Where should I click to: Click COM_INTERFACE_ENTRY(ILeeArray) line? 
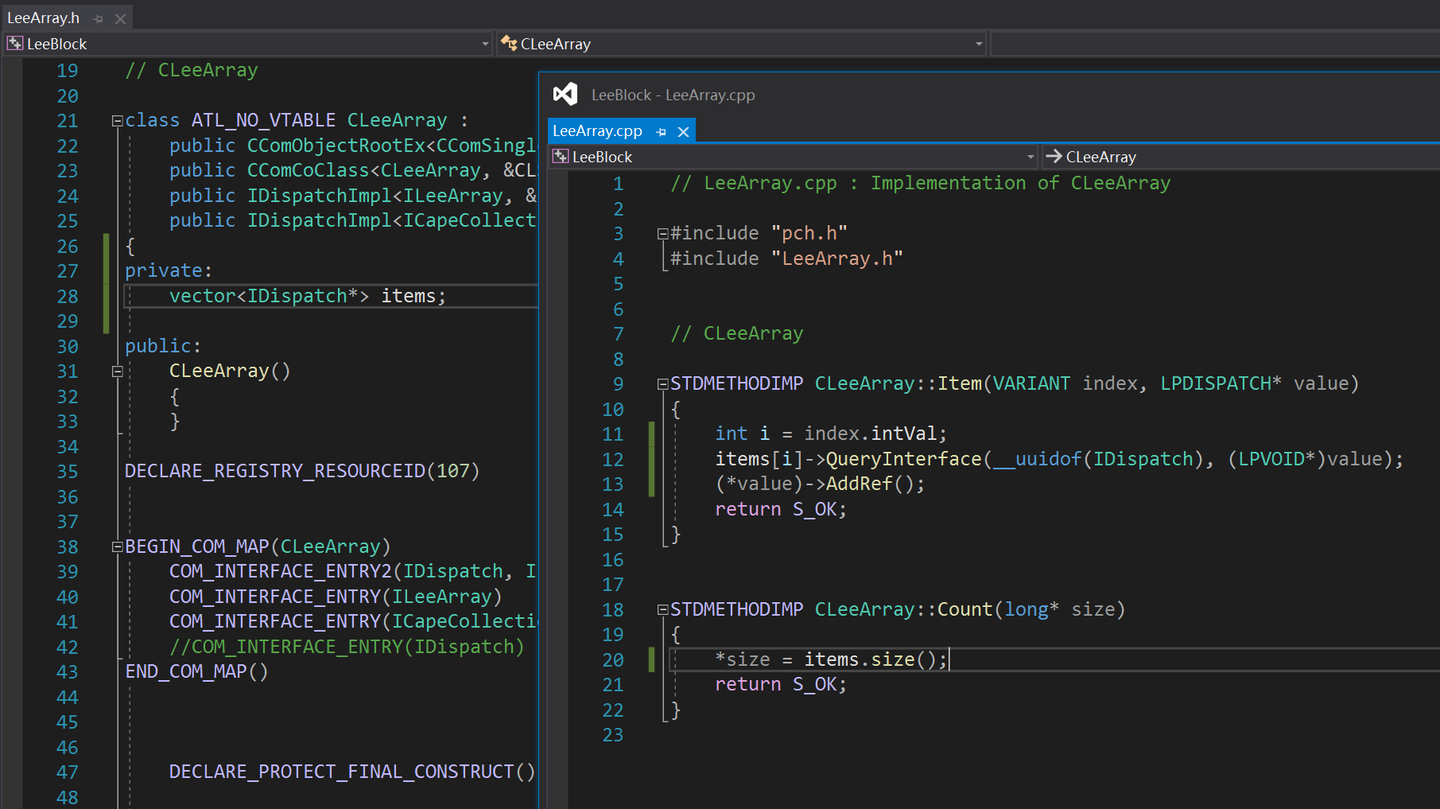[335, 597]
